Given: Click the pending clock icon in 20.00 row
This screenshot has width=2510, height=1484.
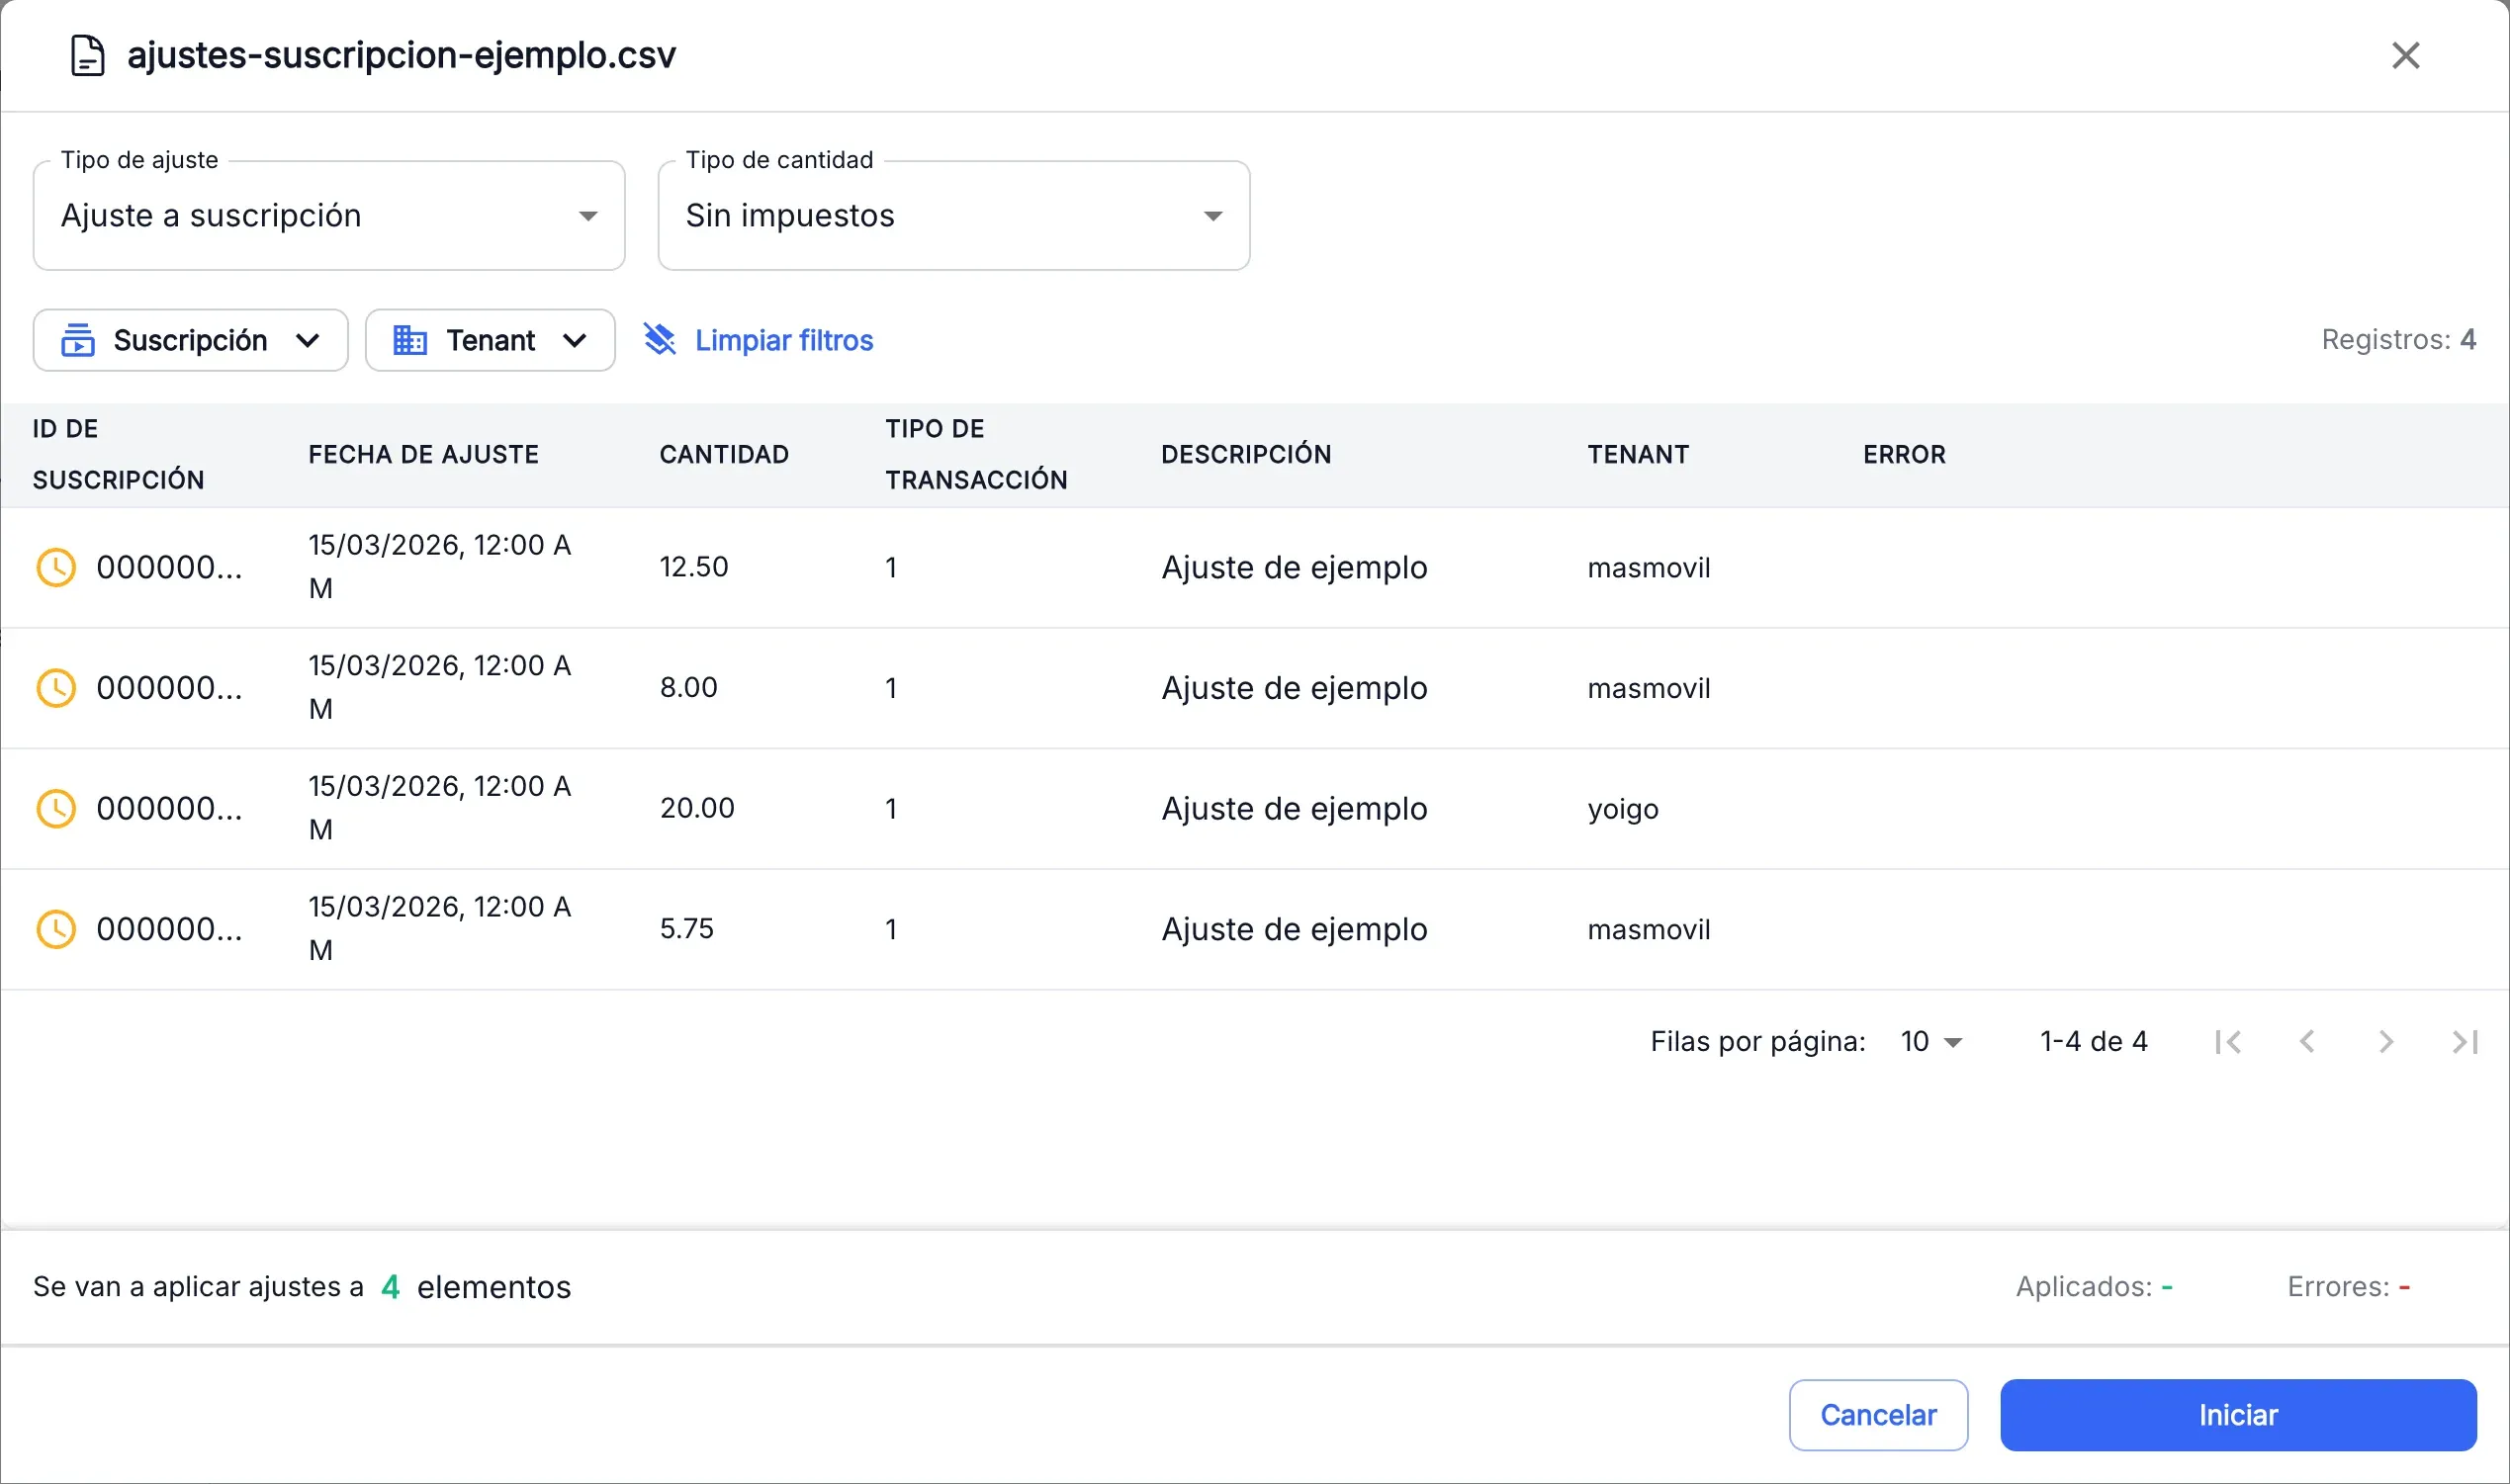Looking at the screenshot, I should pos(56,808).
